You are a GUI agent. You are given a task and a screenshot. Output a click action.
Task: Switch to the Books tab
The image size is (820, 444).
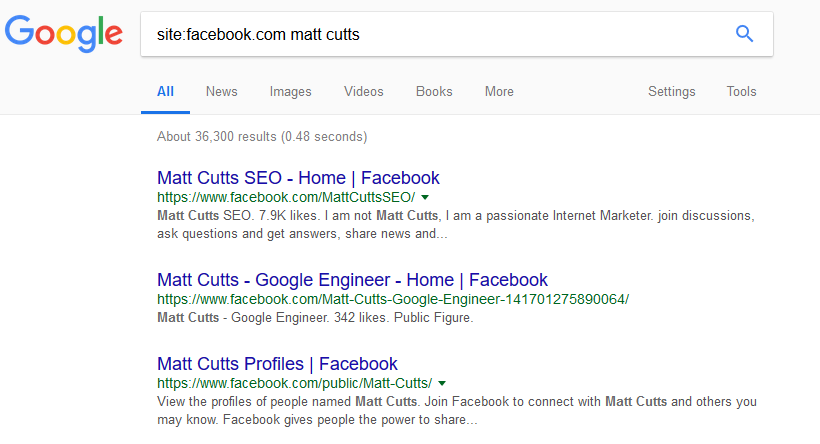(x=434, y=92)
